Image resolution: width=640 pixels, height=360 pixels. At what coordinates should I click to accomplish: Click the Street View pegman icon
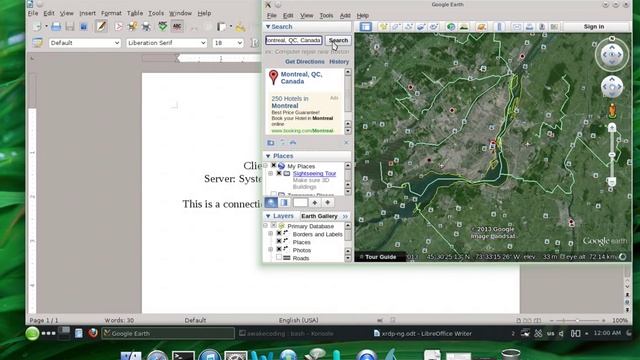tap(612, 111)
